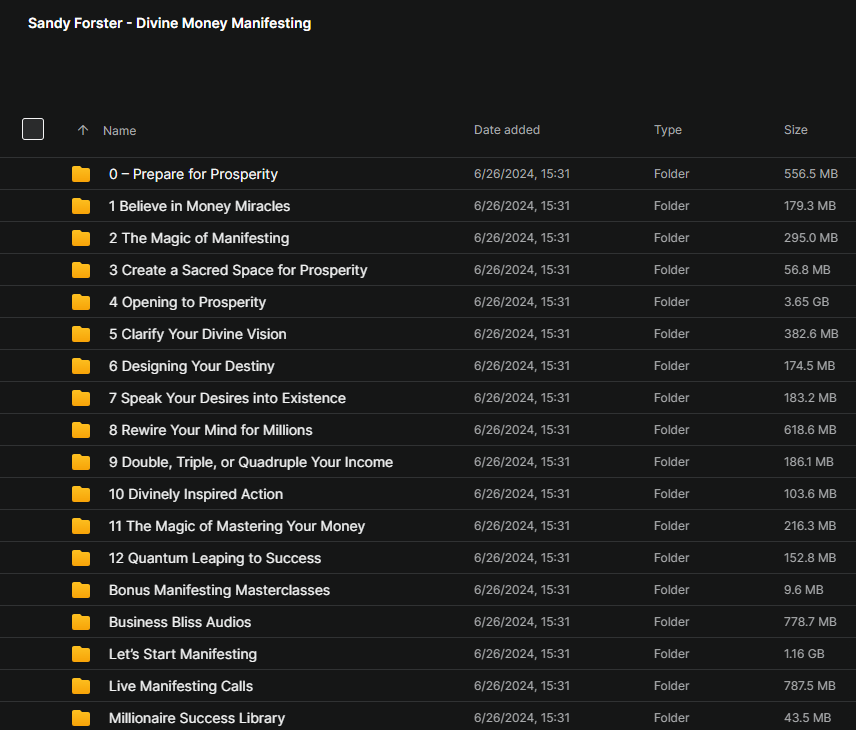Sort files by Name column
Image resolution: width=856 pixels, height=730 pixels.
[120, 131]
